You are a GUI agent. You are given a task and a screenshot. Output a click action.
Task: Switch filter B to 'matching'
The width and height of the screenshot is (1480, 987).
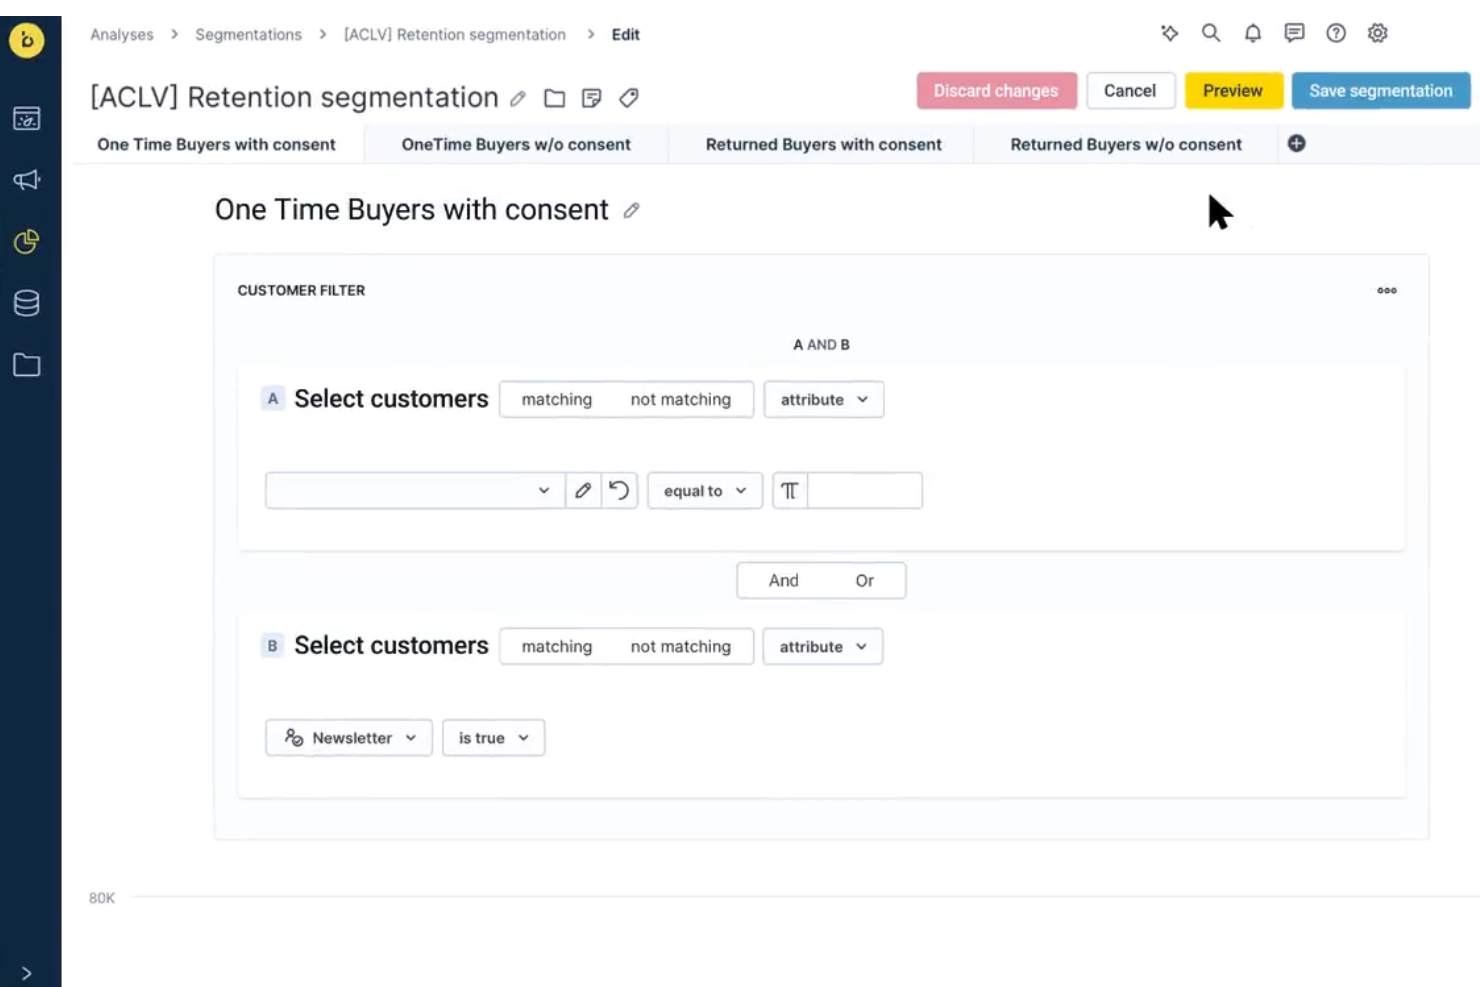coord(556,646)
